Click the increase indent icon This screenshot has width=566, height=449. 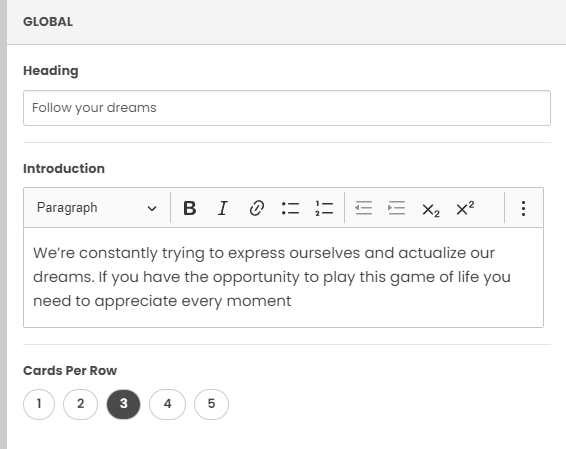coord(396,208)
